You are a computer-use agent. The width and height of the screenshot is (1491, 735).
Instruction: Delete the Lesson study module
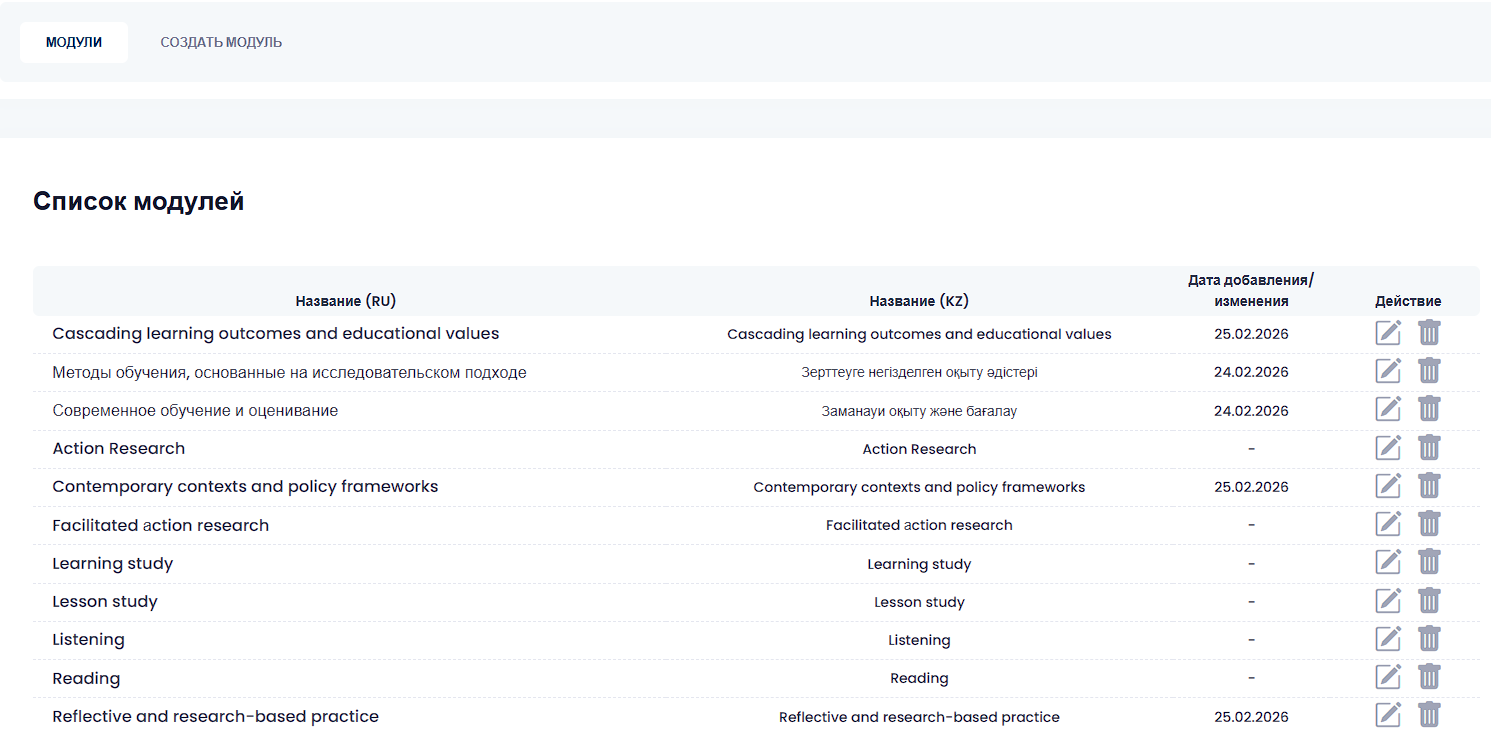[1429, 601]
